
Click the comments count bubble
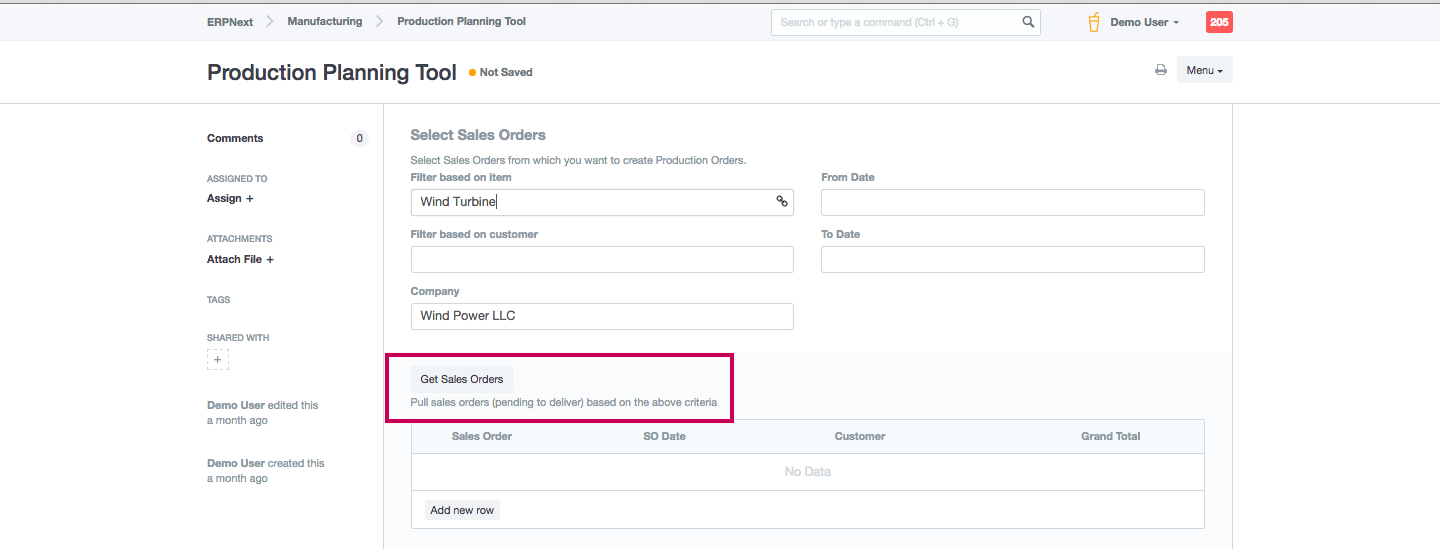pos(360,139)
